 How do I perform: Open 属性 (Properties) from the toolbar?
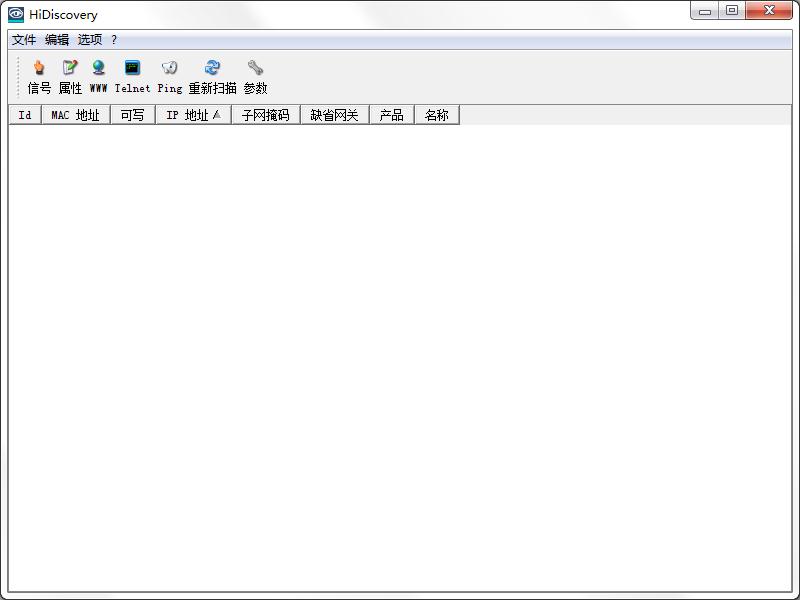pos(70,77)
